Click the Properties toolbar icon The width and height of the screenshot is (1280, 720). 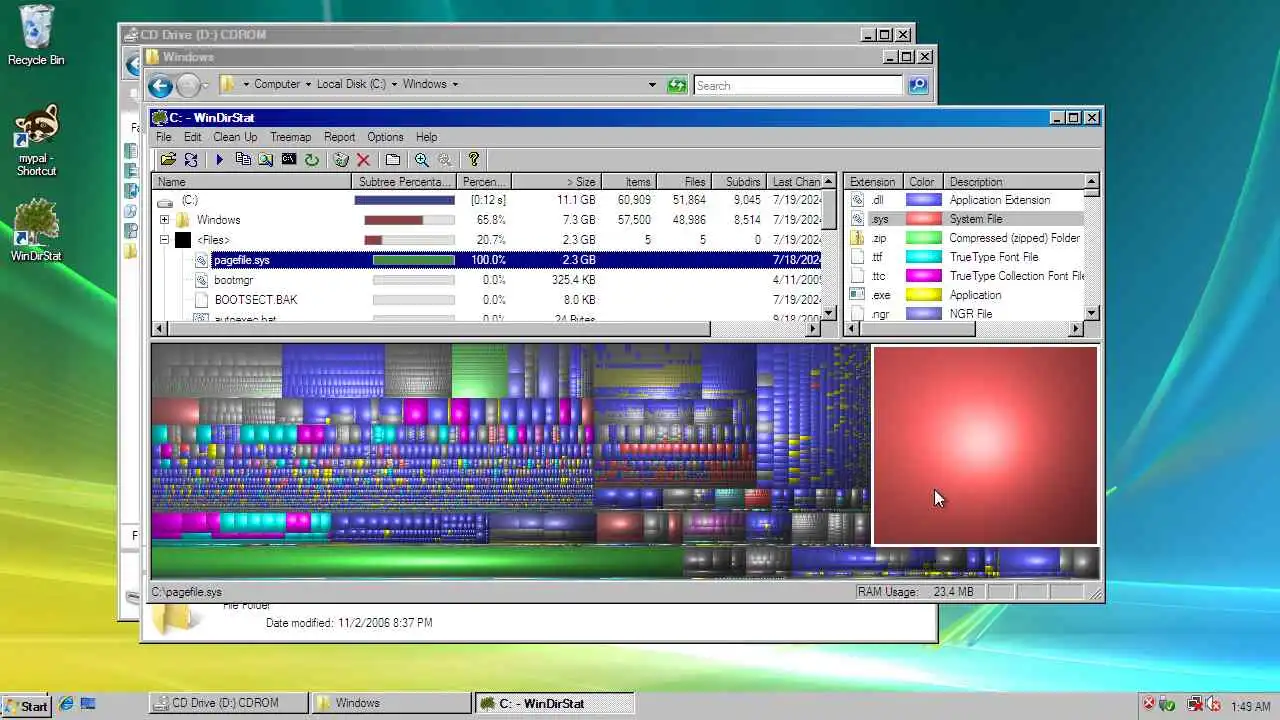393,159
